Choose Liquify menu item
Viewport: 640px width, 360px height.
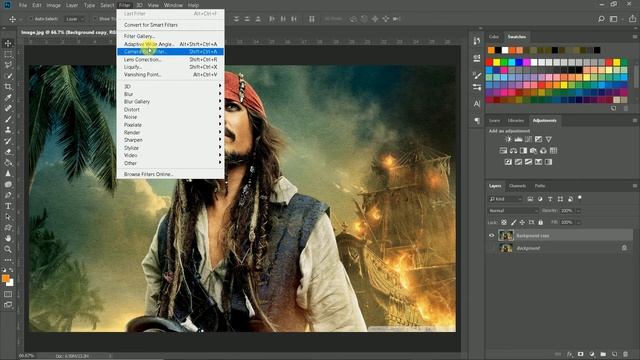171,67
